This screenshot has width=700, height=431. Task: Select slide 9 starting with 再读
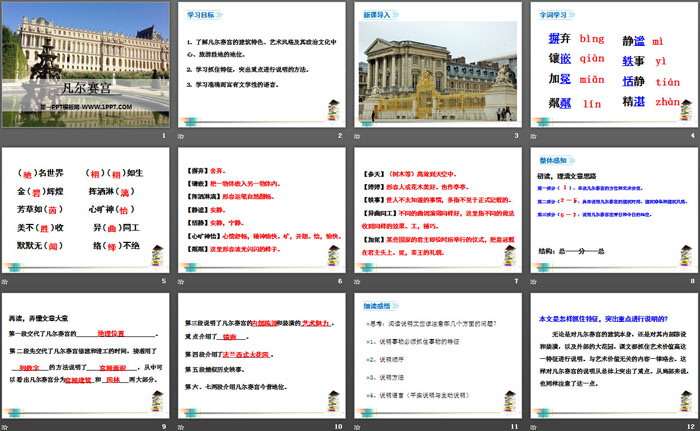[x=86, y=356]
